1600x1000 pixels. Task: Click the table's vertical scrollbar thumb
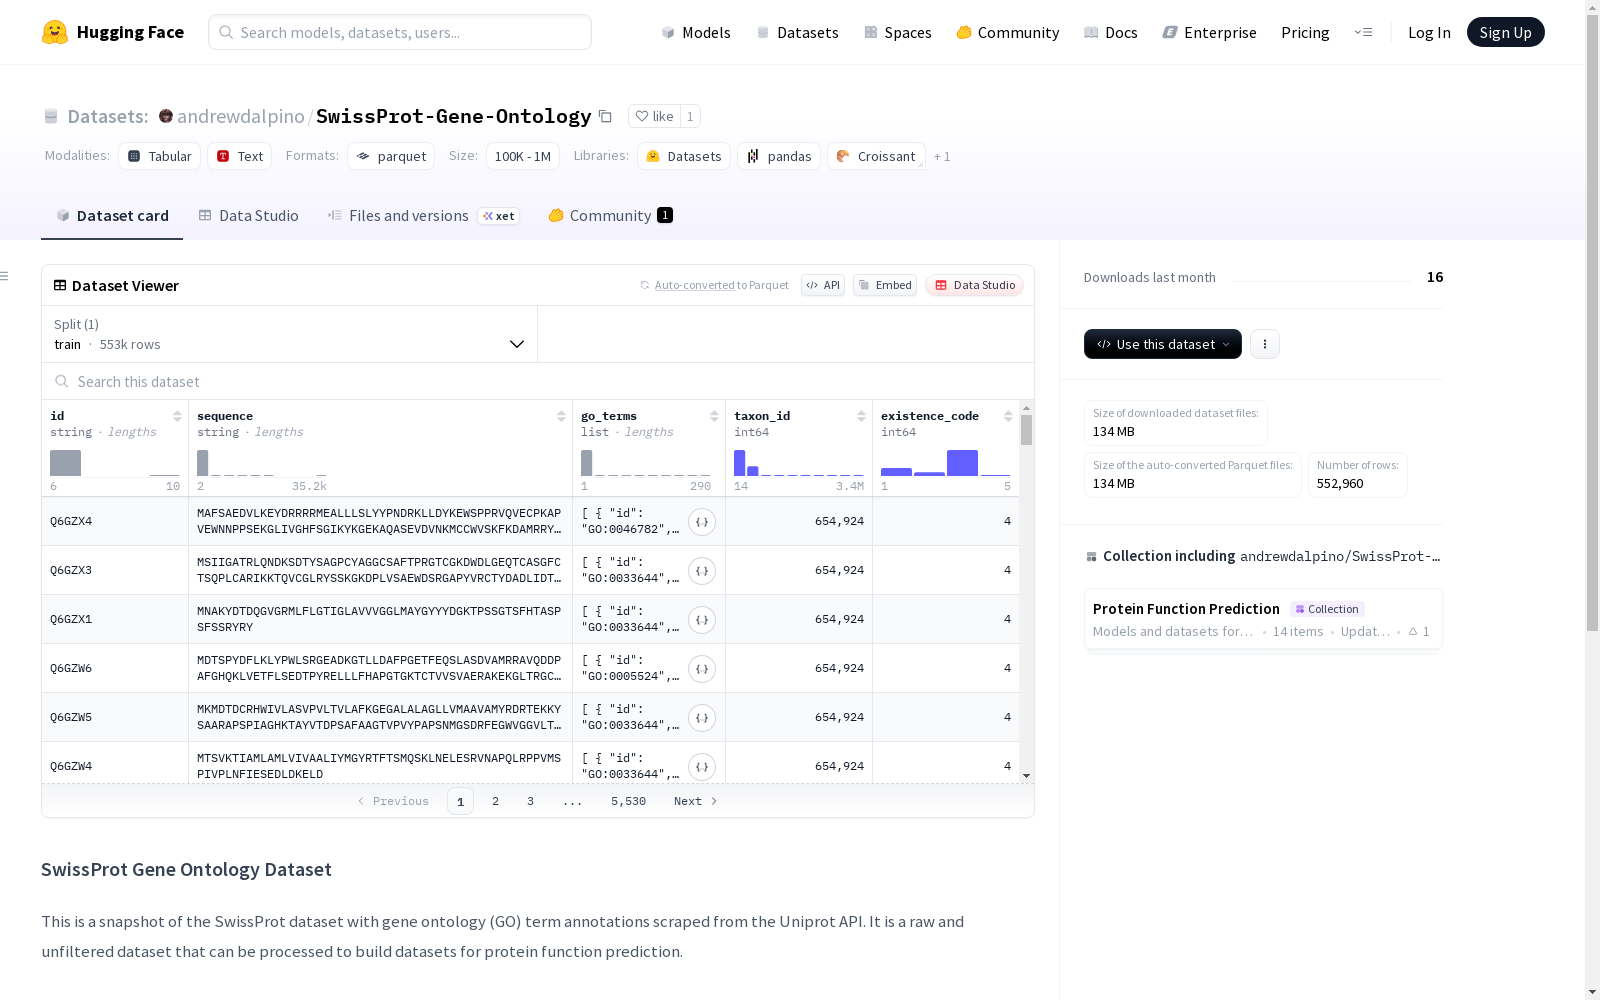[x=1026, y=430]
